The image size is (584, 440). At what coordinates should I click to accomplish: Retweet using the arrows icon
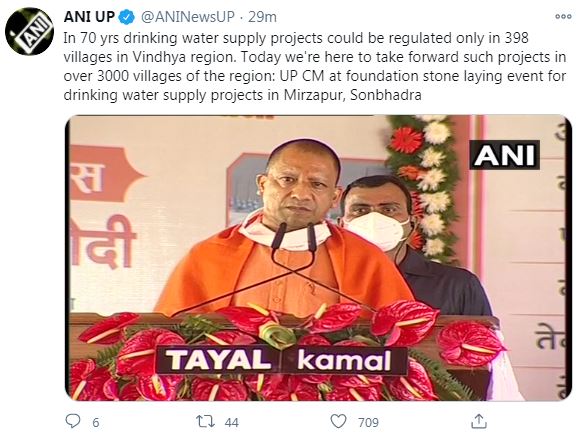205,422
